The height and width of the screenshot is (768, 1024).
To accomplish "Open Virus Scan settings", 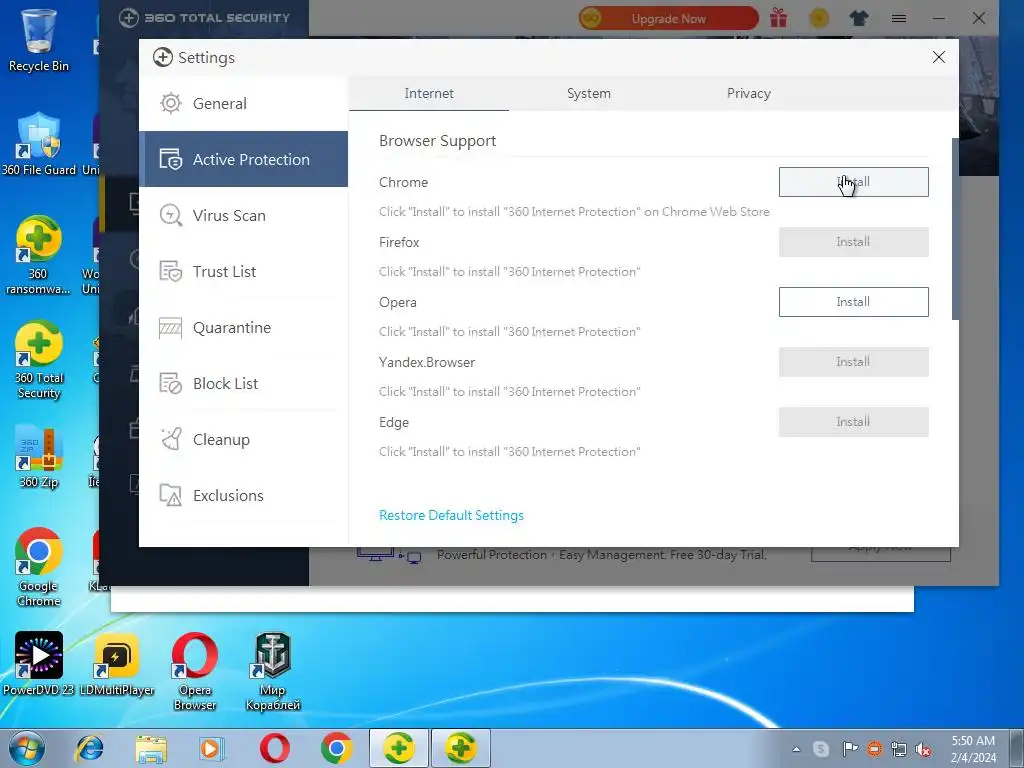I will click(x=243, y=216).
